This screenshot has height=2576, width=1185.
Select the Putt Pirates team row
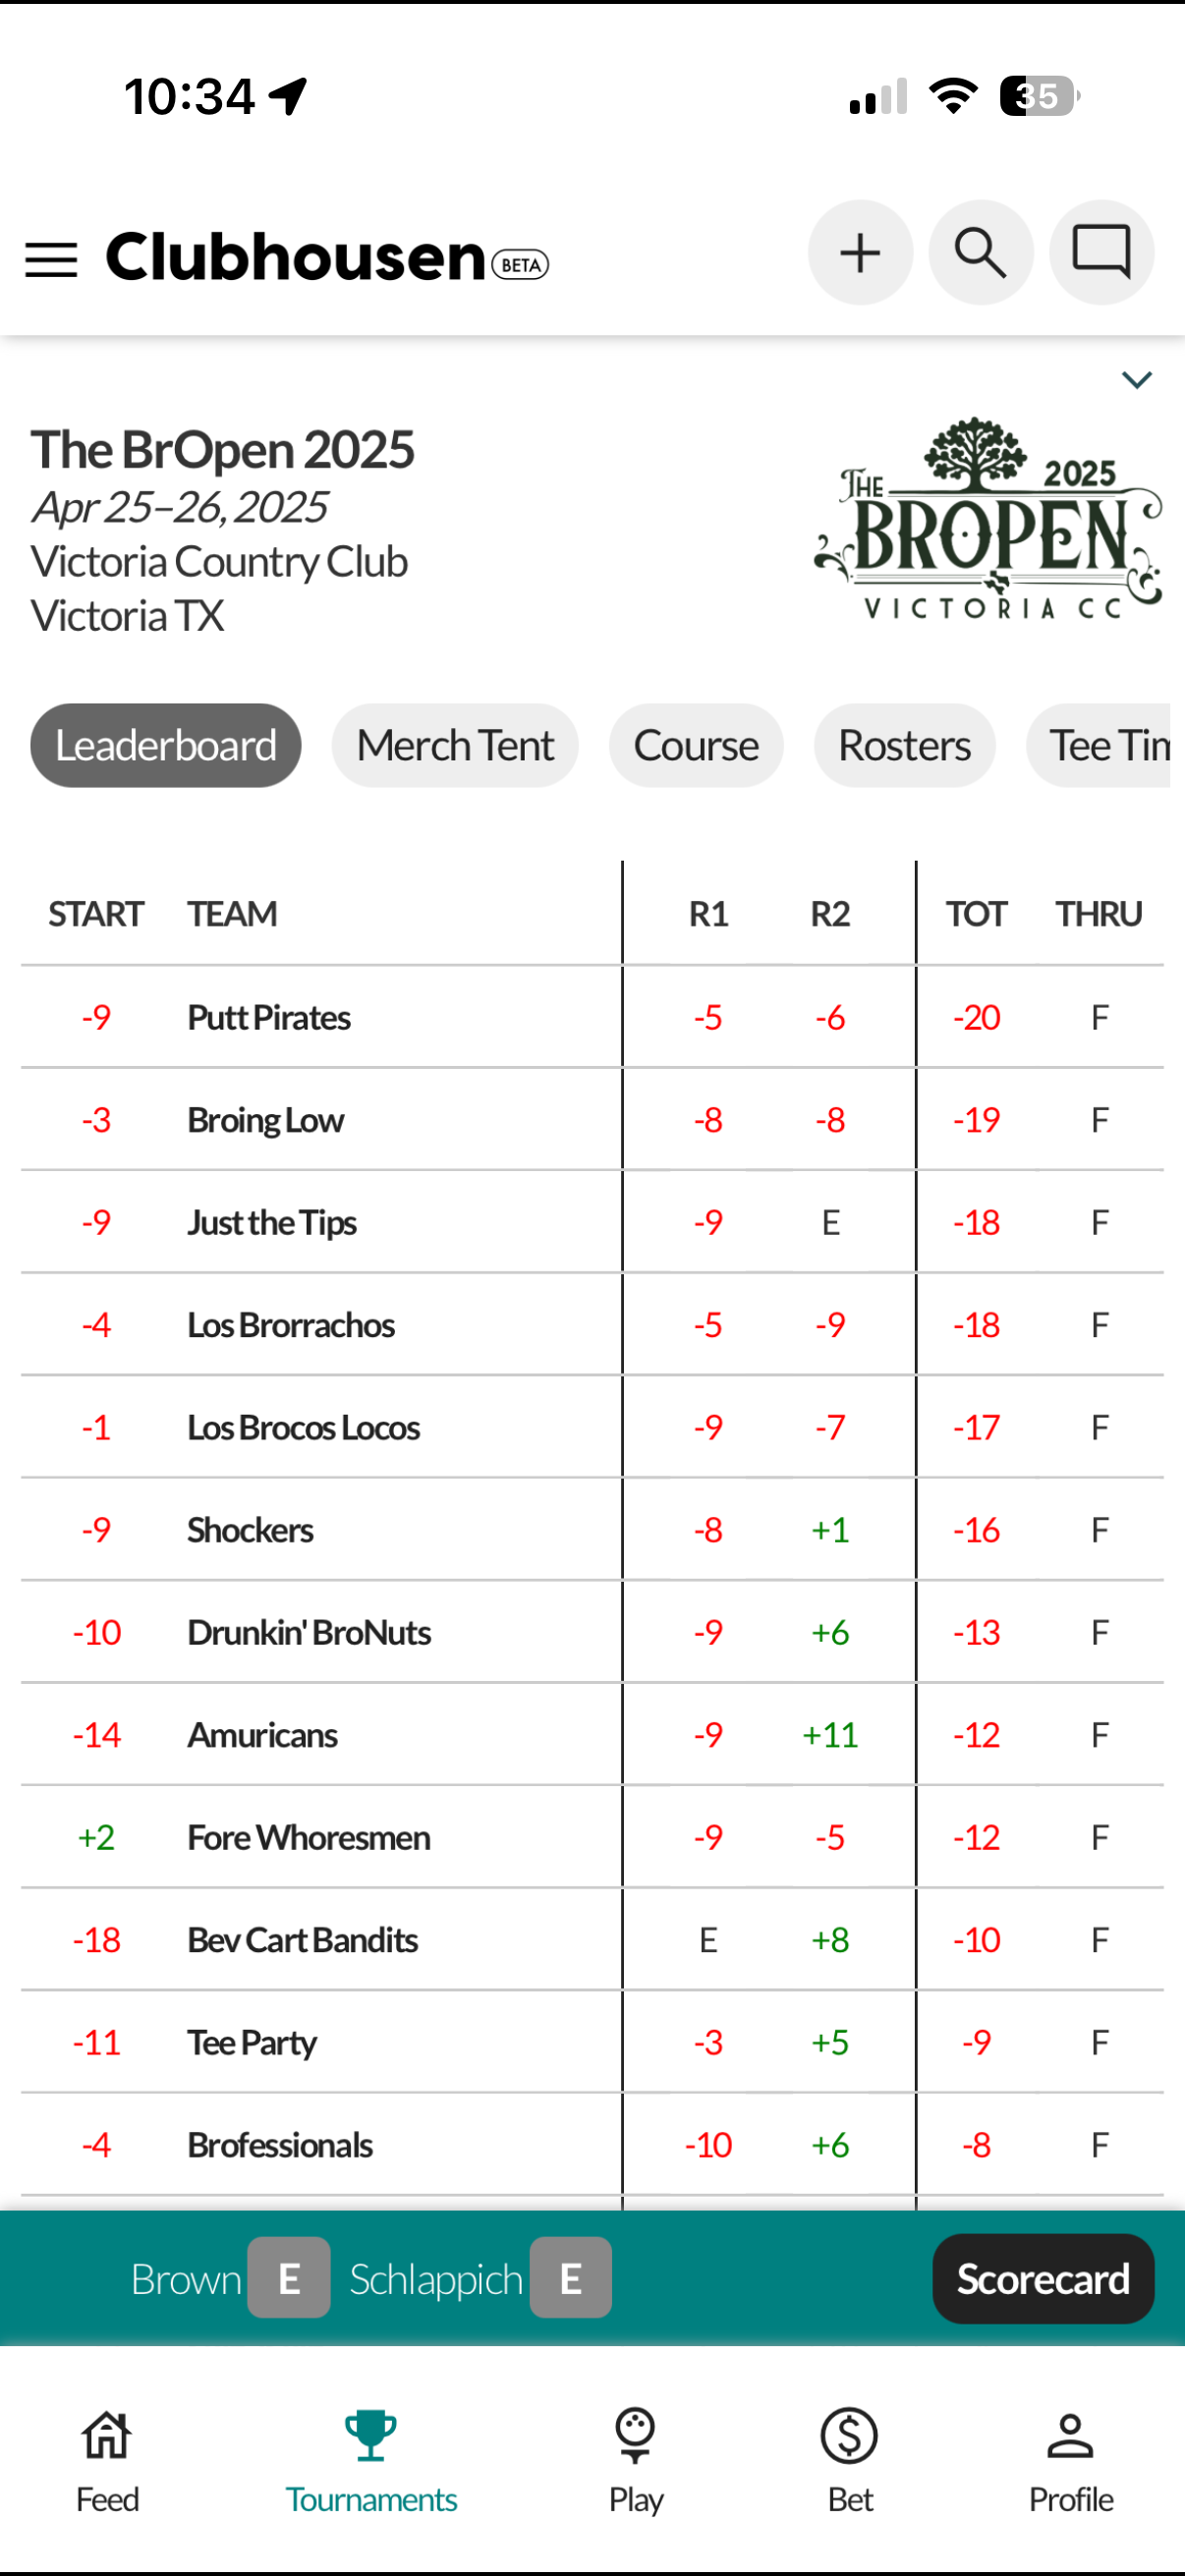(268, 1017)
